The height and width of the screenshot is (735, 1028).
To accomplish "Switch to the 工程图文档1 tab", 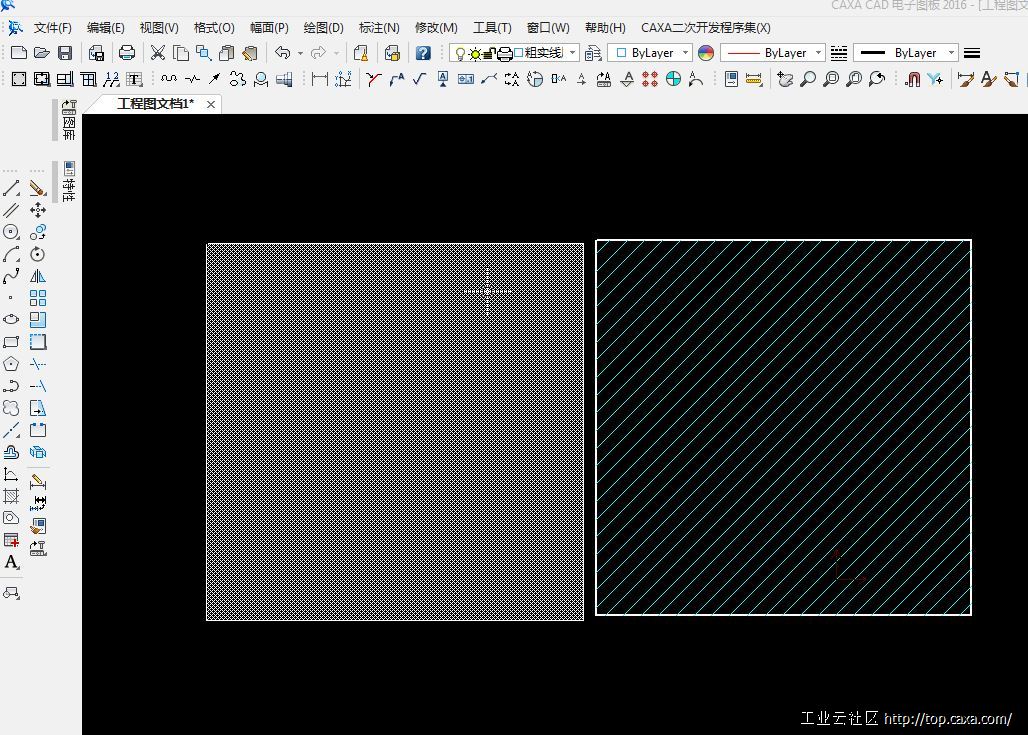I will point(155,104).
